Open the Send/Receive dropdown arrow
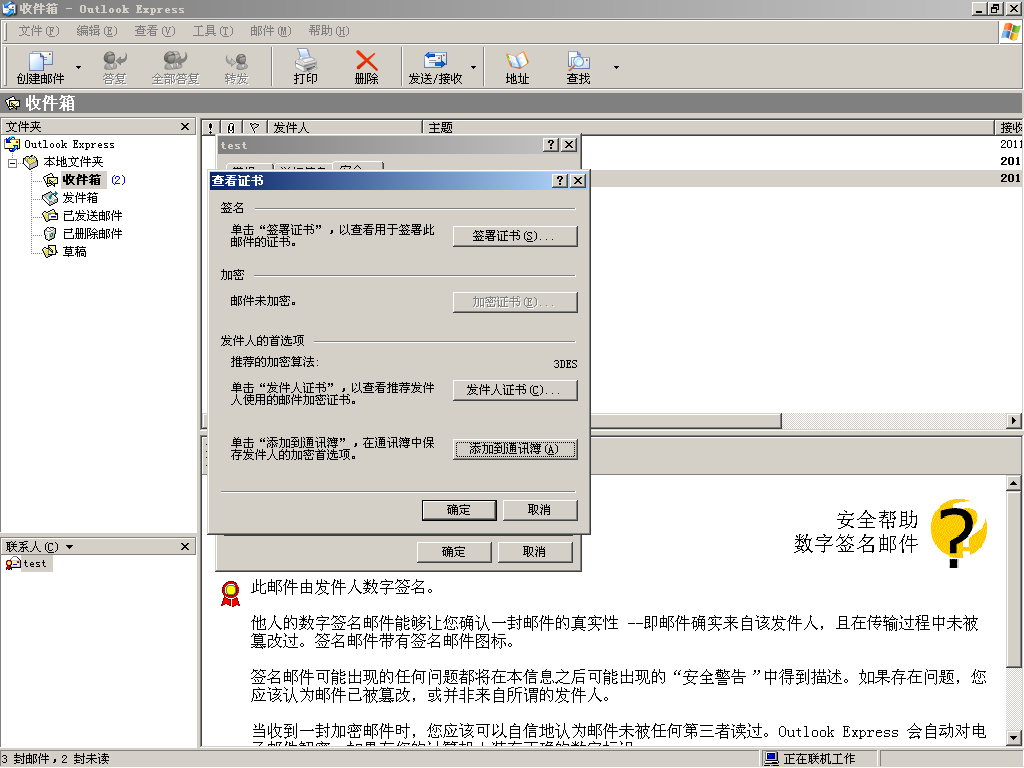The width and height of the screenshot is (1024, 768). [x=473, y=67]
